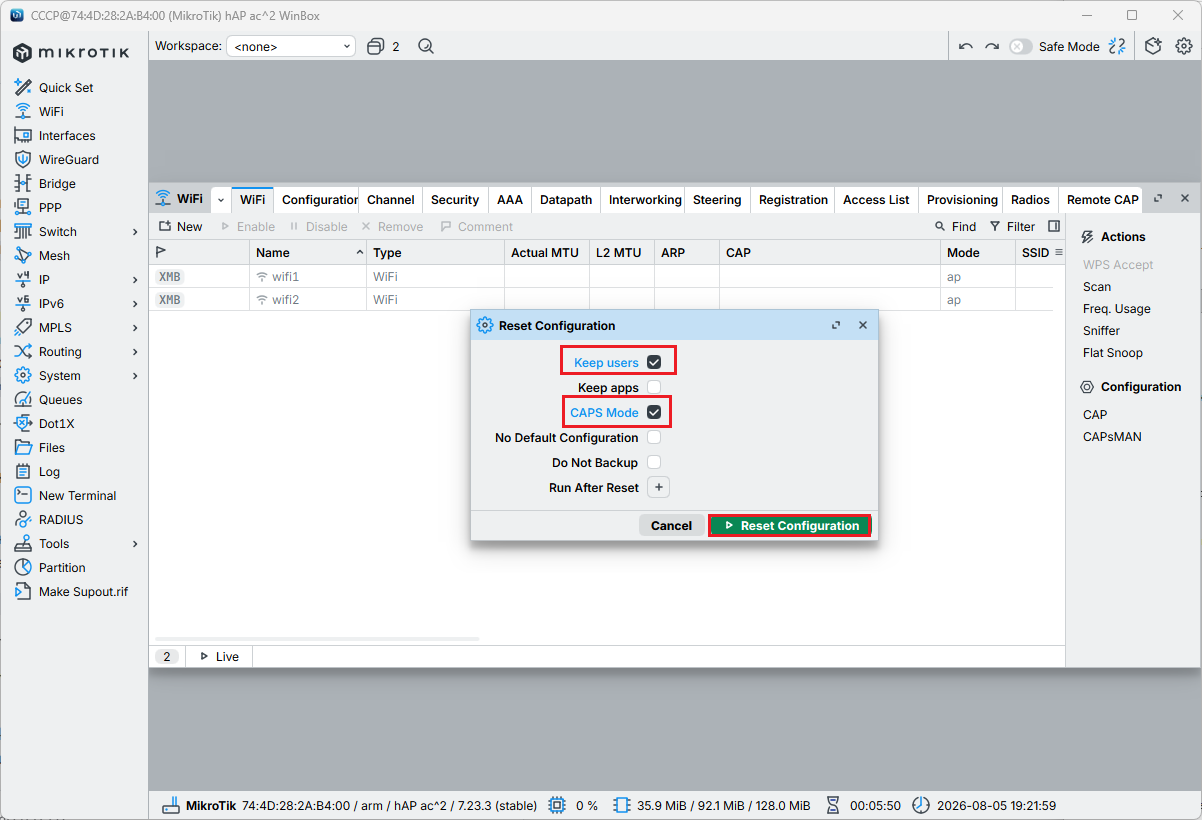Expand the System submenu
The width and height of the screenshot is (1202, 820).
135,376
